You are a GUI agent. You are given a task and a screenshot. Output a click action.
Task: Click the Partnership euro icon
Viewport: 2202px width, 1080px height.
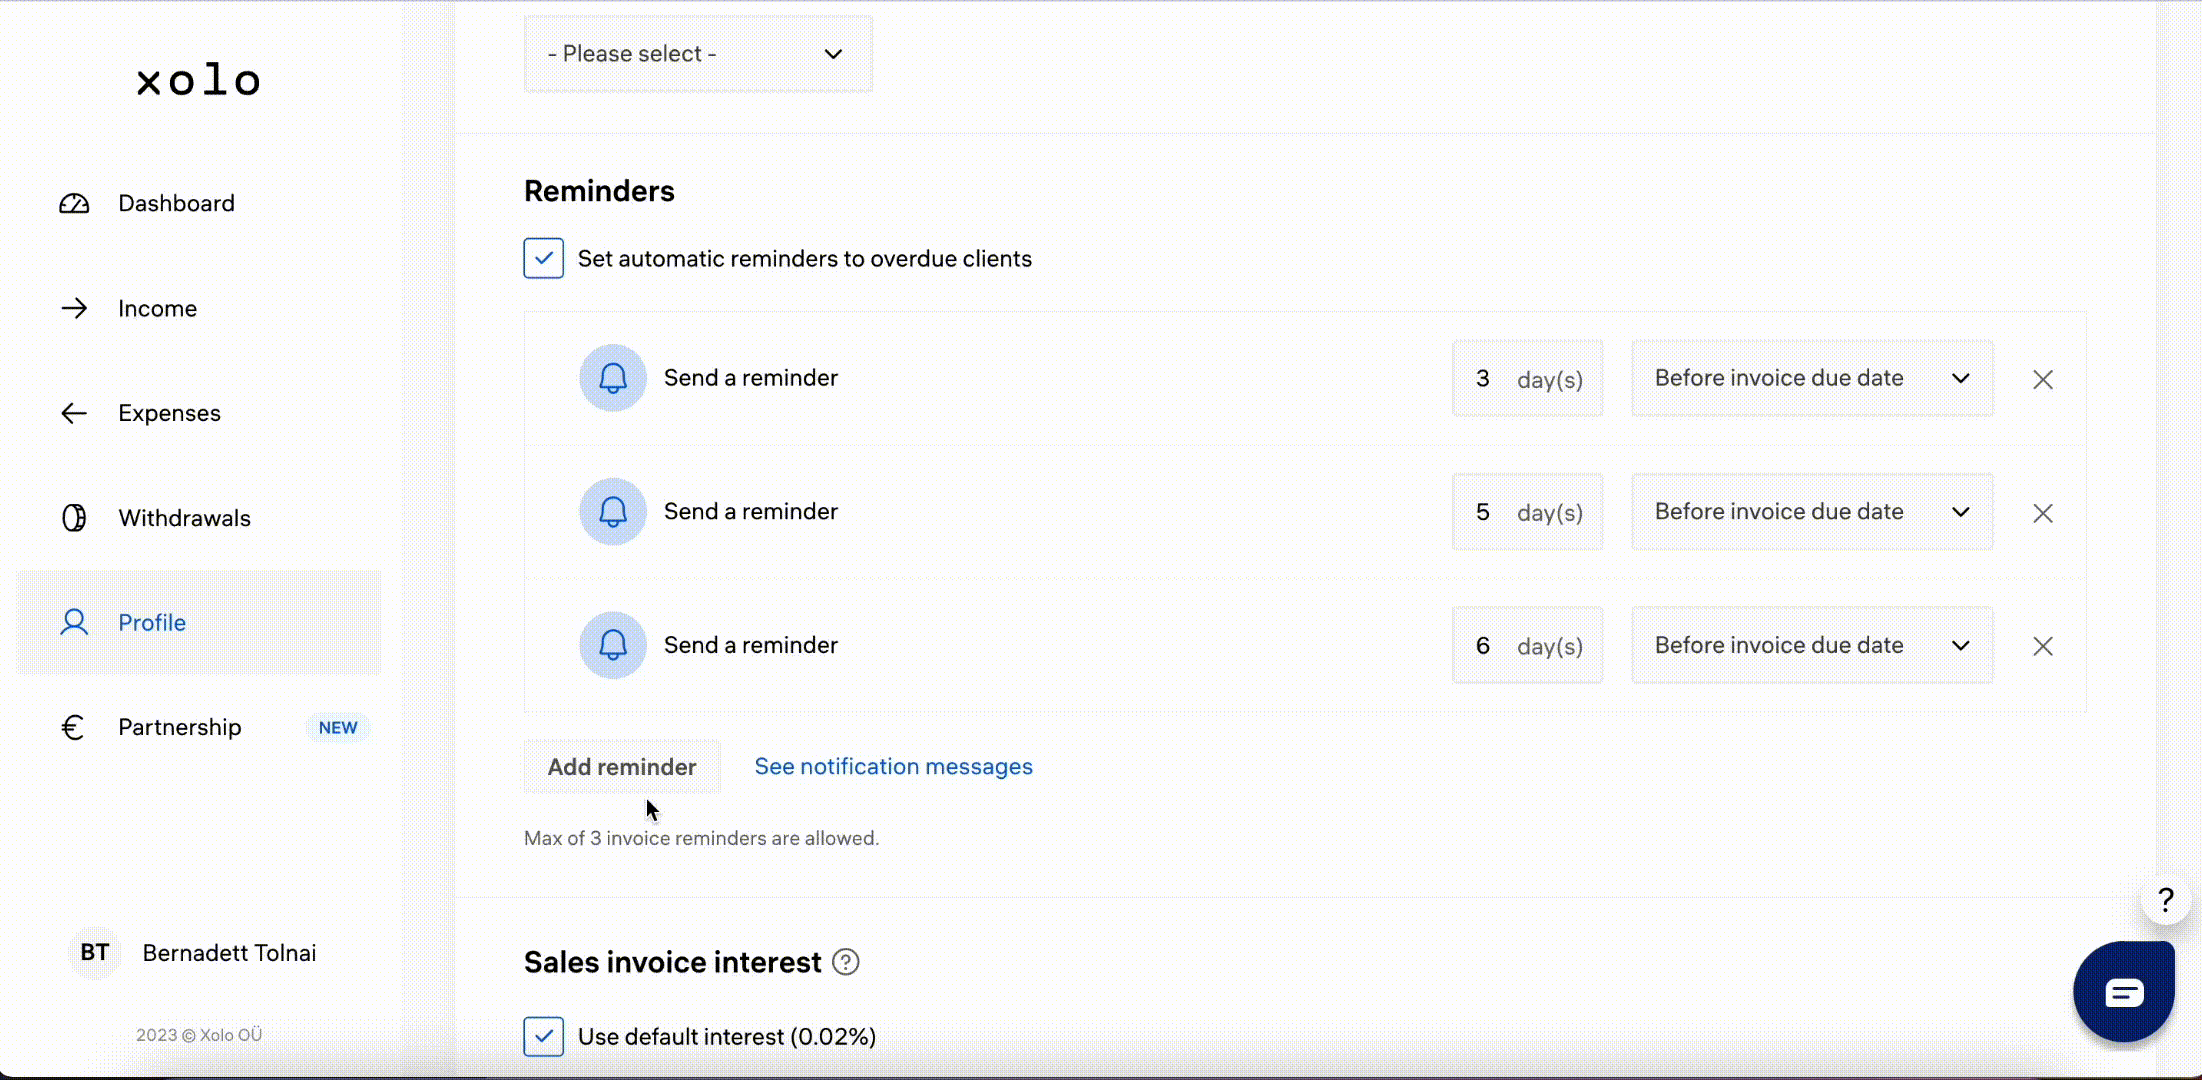[73, 726]
